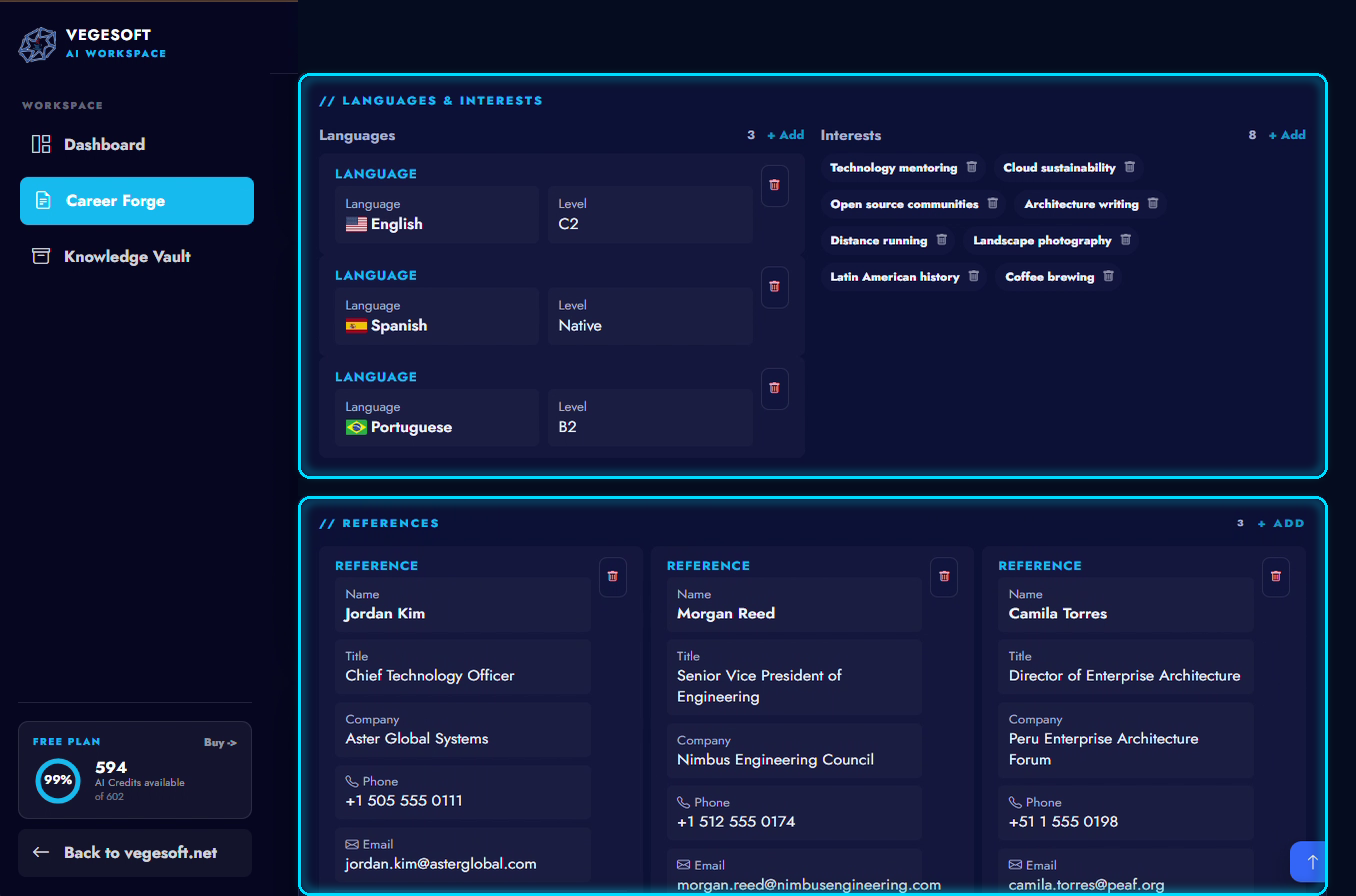Click the email icon in Jordan Kim's reference
The height and width of the screenshot is (896, 1356).
[x=352, y=844]
